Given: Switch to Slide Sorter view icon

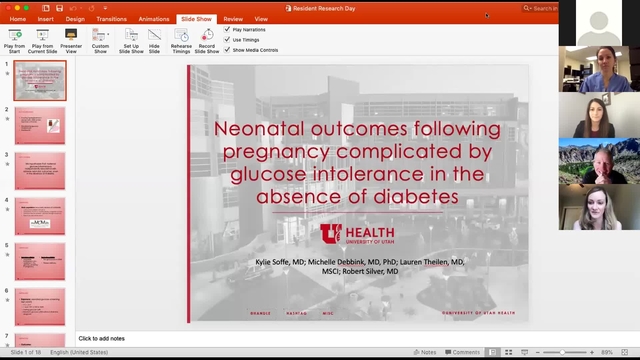Looking at the screenshot, I should click(509, 352).
